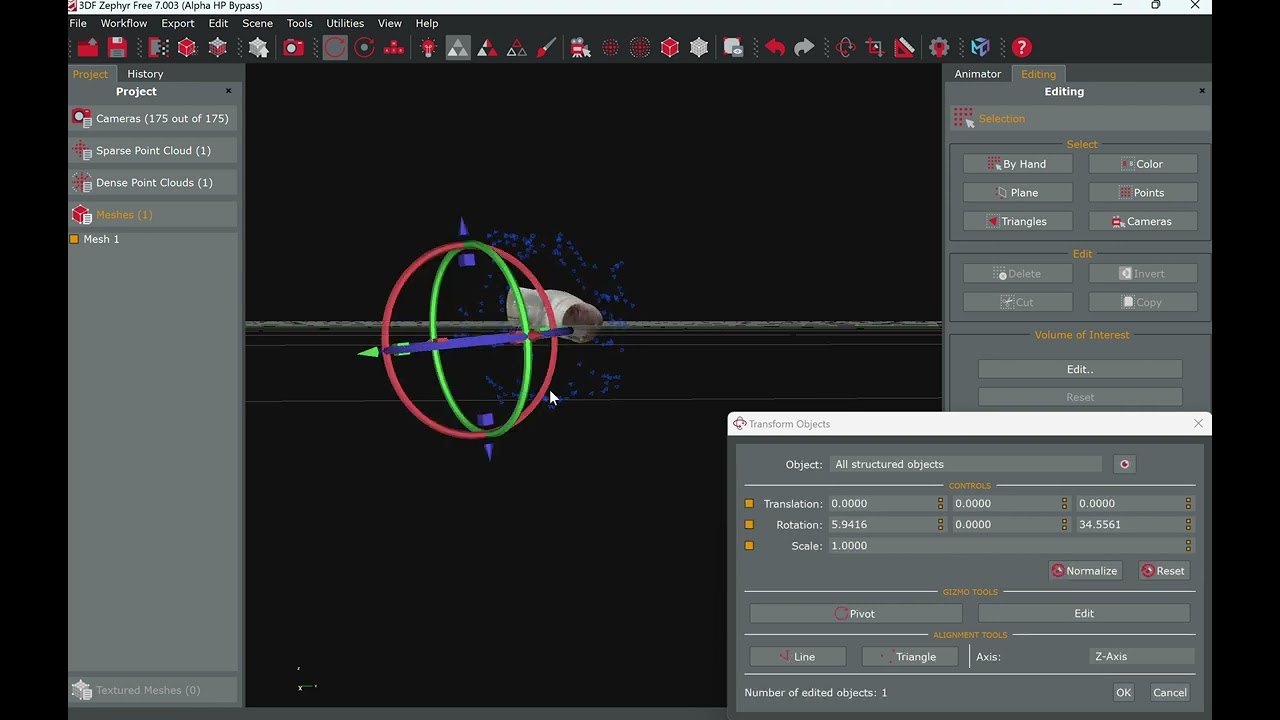Image resolution: width=1280 pixels, height=720 pixels.
Task: Expand the Textured Meshes (0) section
Action: coord(153,690)
